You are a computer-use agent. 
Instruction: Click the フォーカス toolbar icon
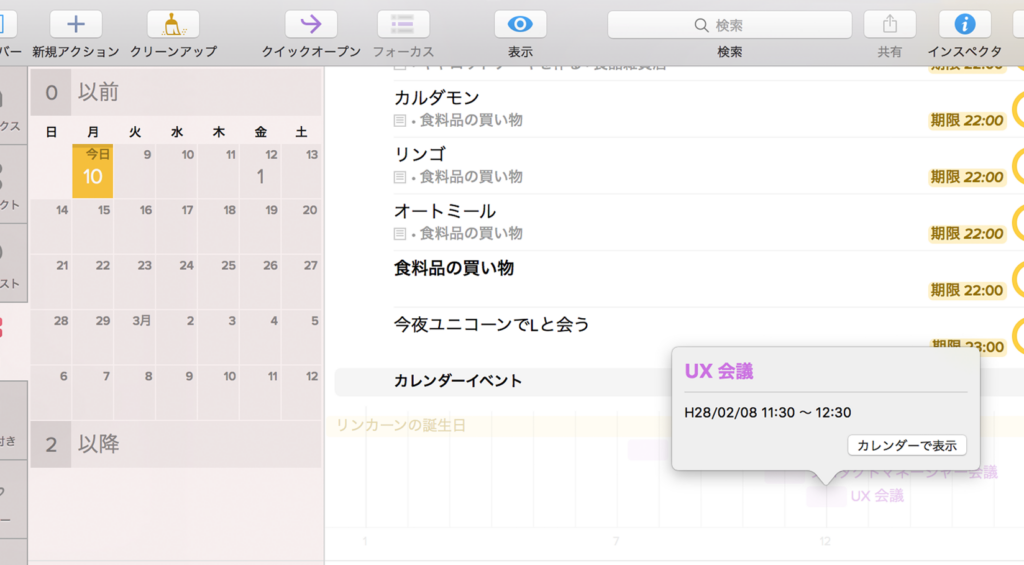[403, 24]
